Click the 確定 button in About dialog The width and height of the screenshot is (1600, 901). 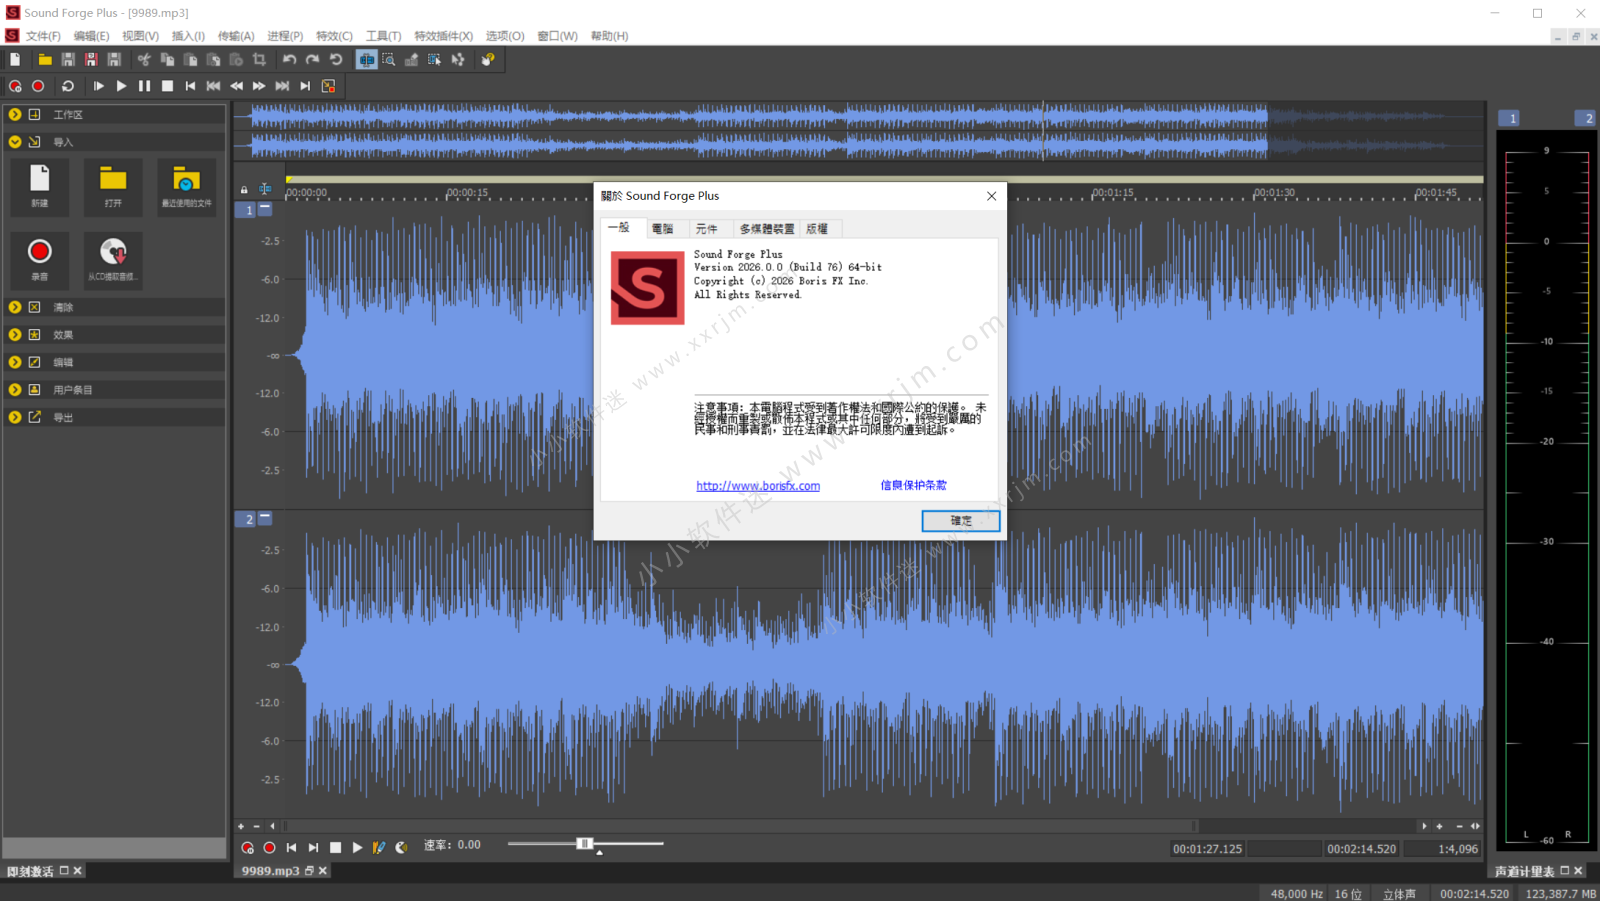tap(961, 521)
